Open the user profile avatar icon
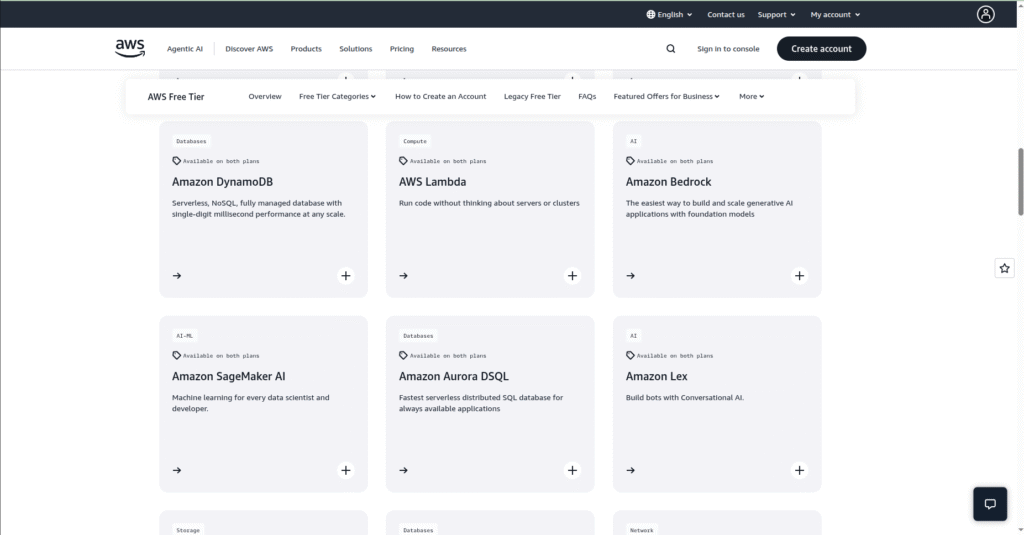 tap(985, 14)
